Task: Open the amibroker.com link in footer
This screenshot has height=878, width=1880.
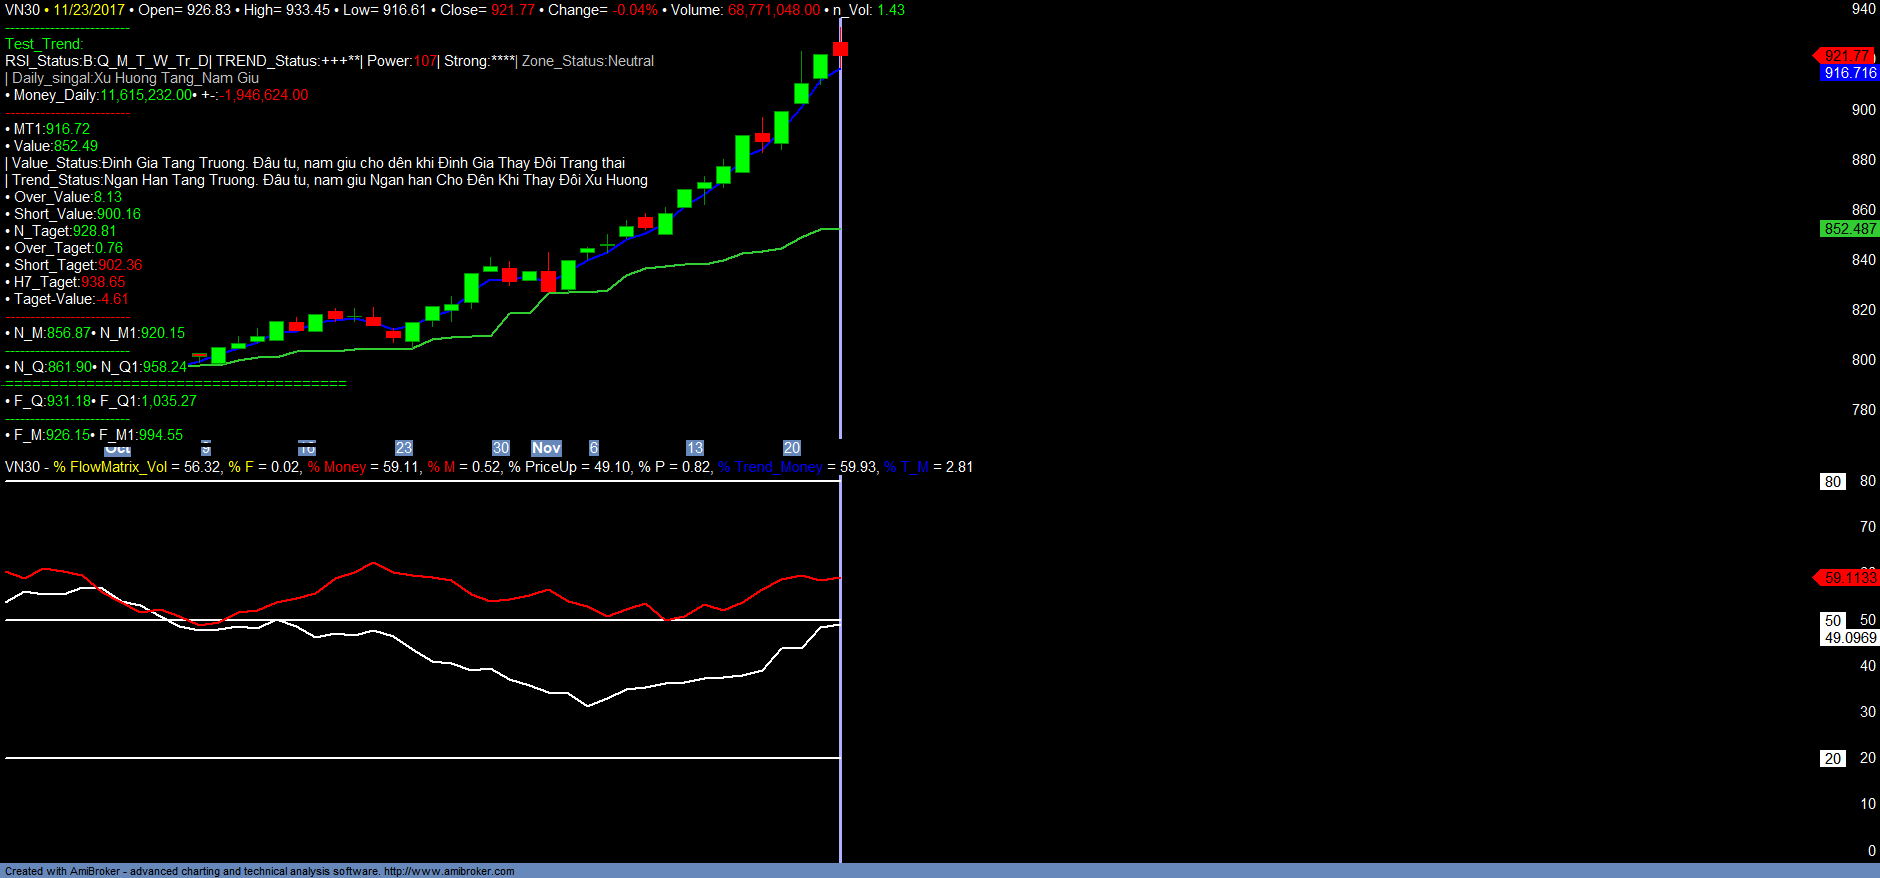Action: tap(449, 871)
